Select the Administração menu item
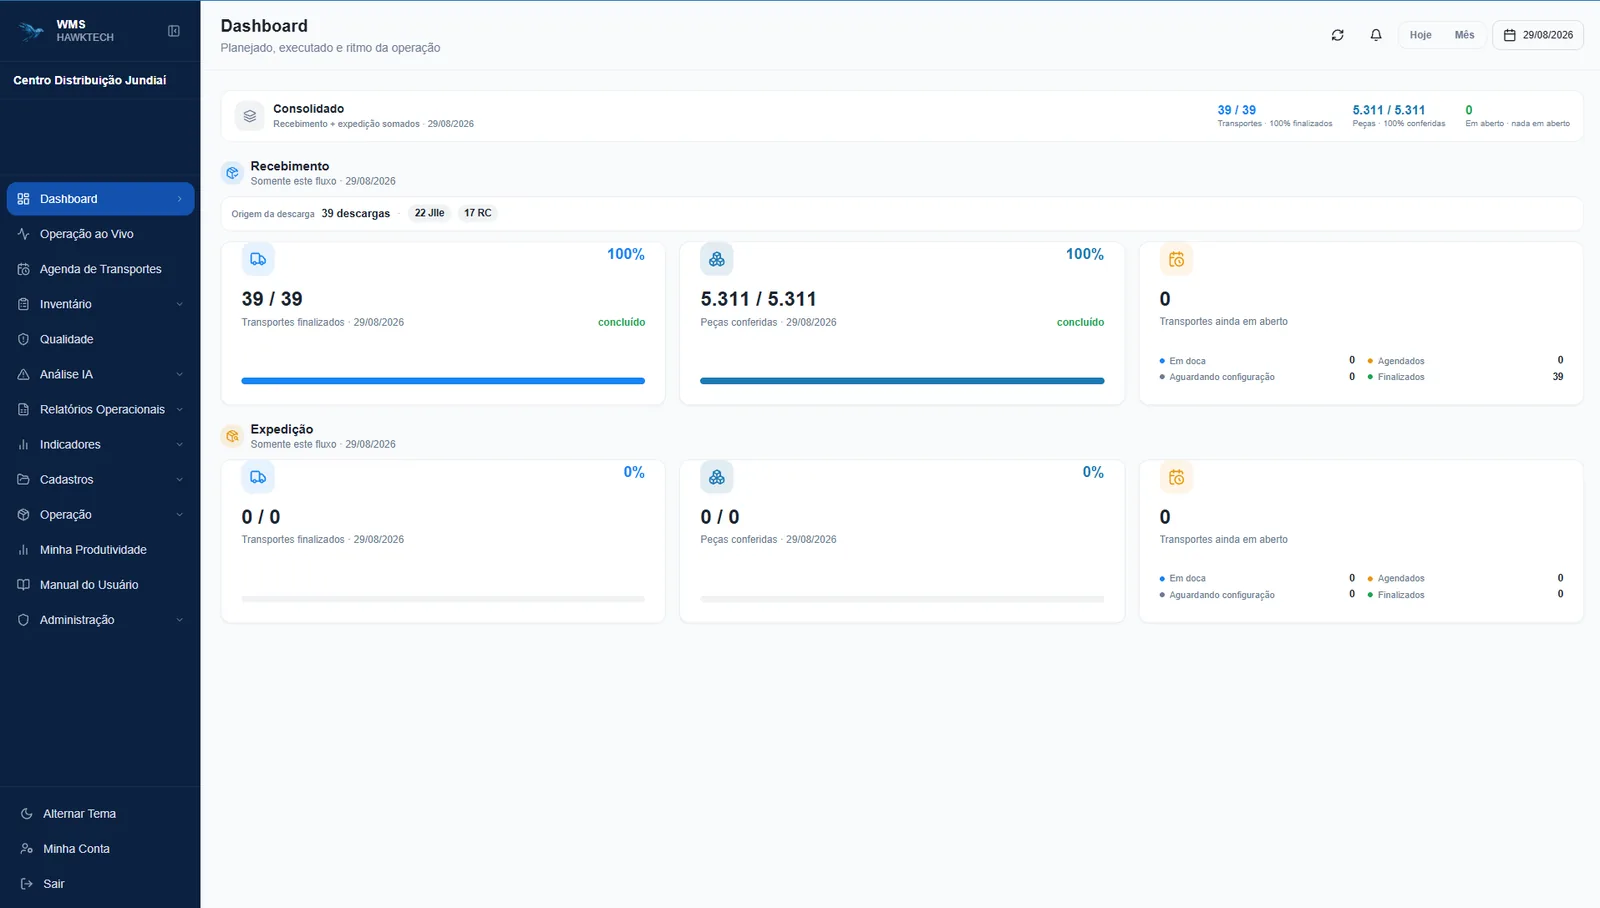 point(100,620)
